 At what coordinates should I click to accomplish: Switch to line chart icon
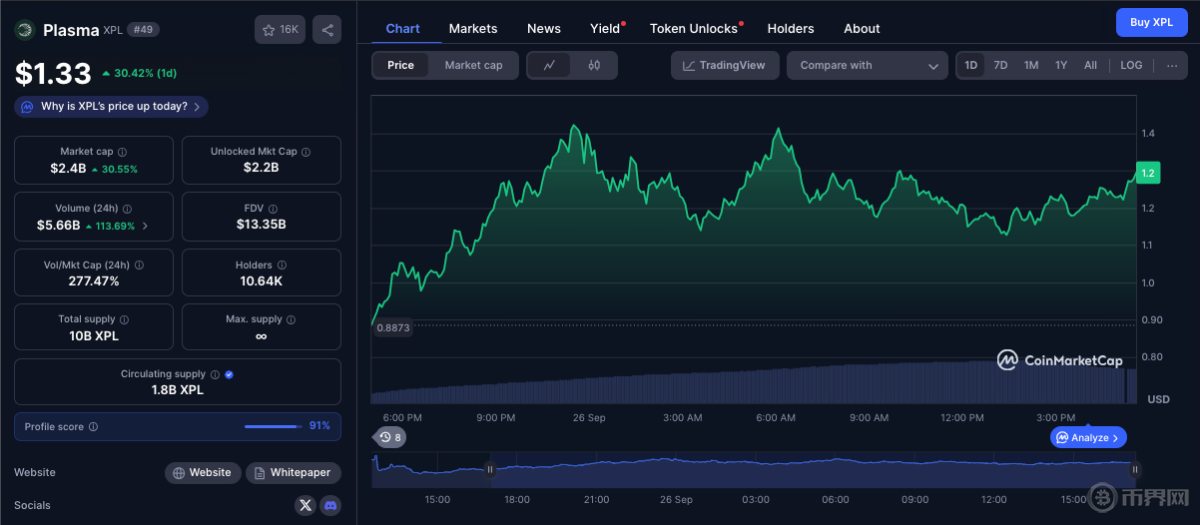coord(549,66)
